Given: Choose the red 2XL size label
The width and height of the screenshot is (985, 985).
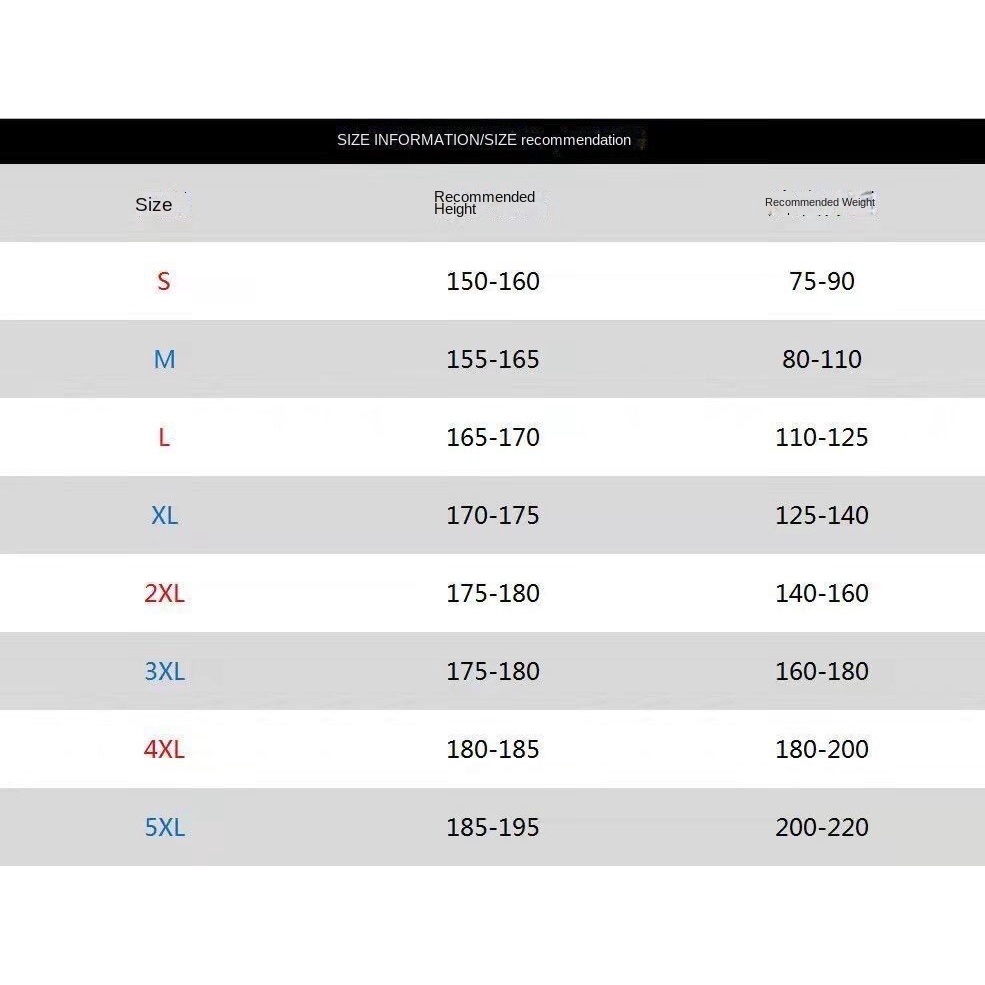Looking at the screenshot, I should 164,593.
